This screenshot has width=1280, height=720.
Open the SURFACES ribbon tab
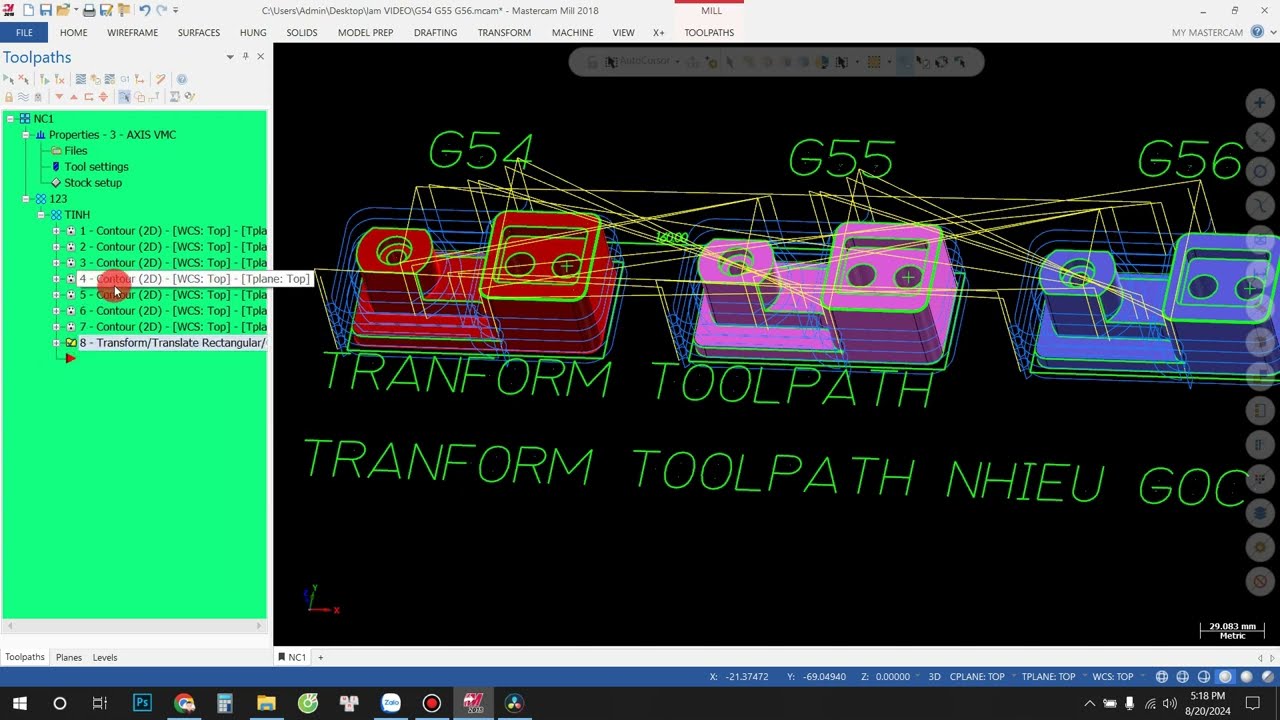pyautogui.click(x=199, y=32)
